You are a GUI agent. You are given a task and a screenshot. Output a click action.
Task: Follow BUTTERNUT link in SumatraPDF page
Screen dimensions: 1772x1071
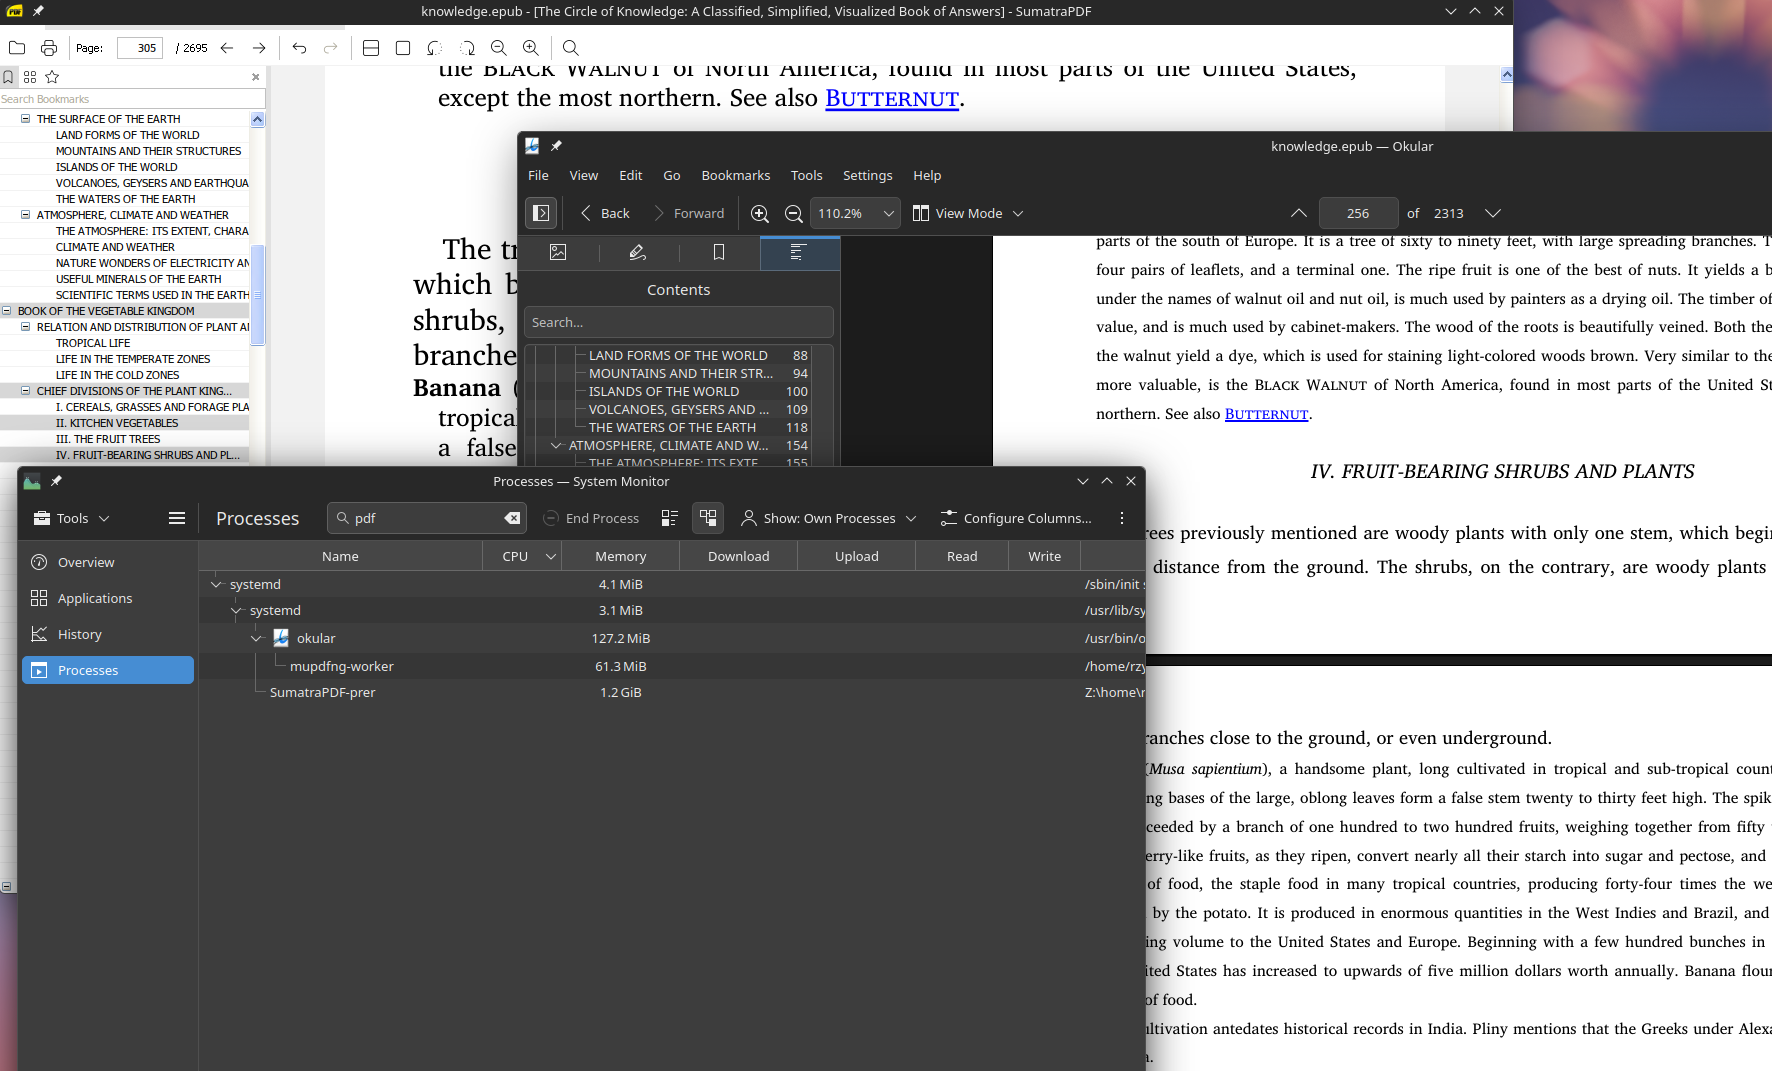coord(892,99)
